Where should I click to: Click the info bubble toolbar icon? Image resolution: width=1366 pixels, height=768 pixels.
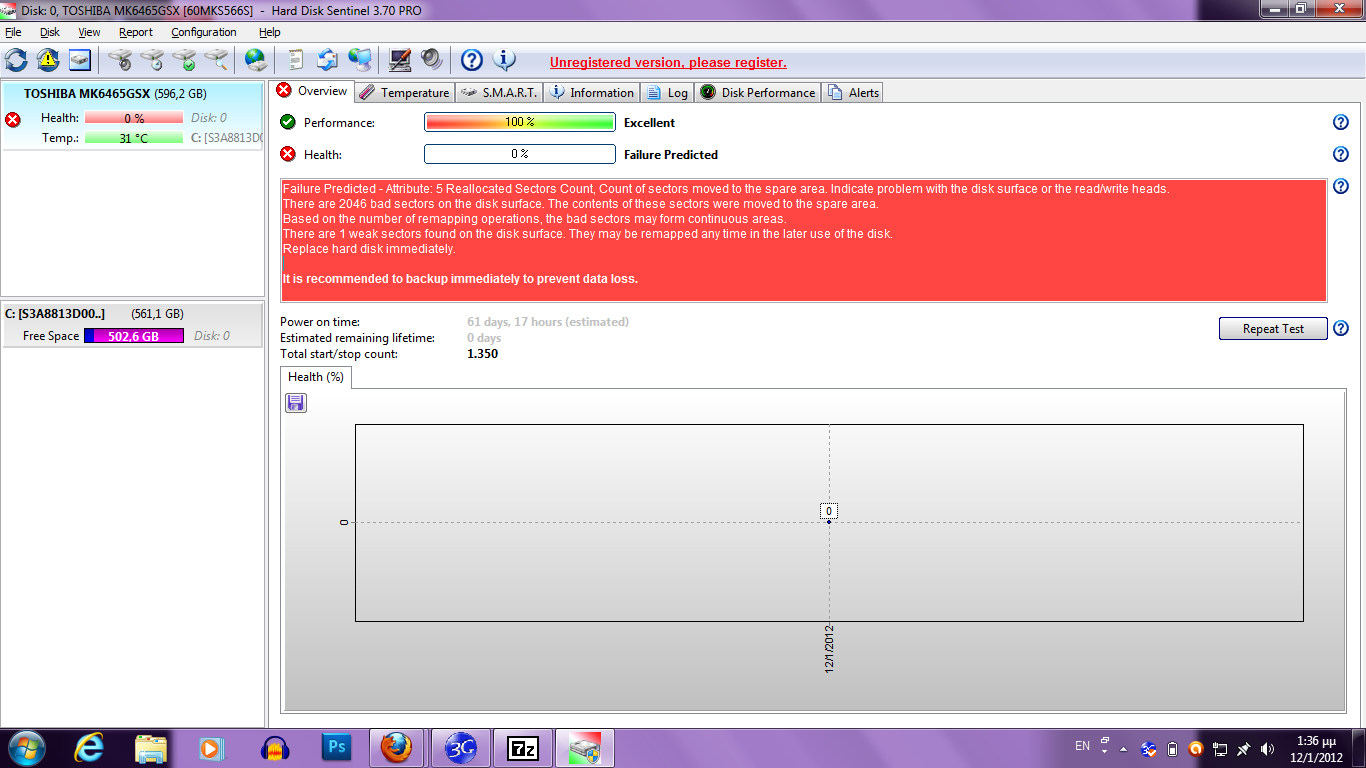(504, 60)
